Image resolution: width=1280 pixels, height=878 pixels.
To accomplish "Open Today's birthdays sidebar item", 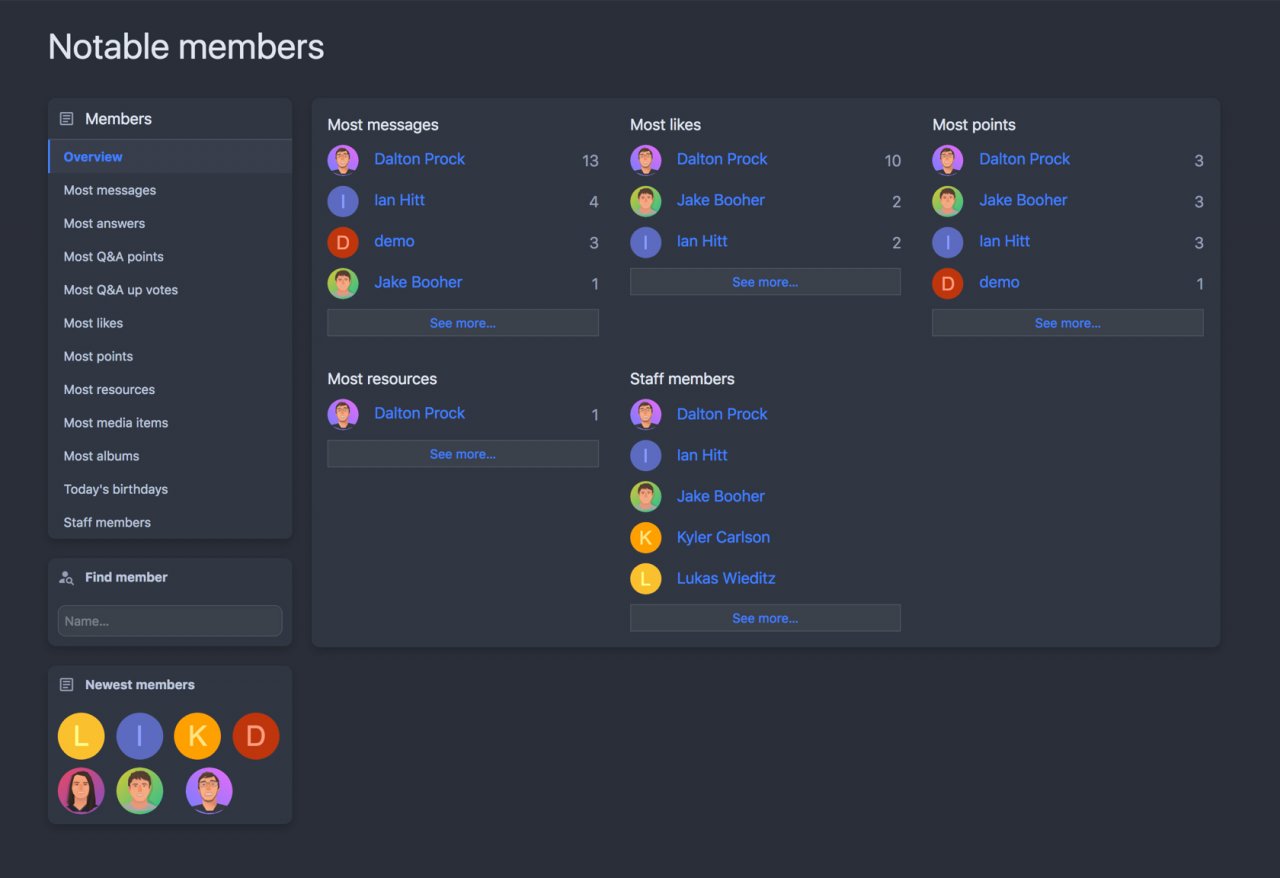I will pyautogui.click(x=116, y=489).
